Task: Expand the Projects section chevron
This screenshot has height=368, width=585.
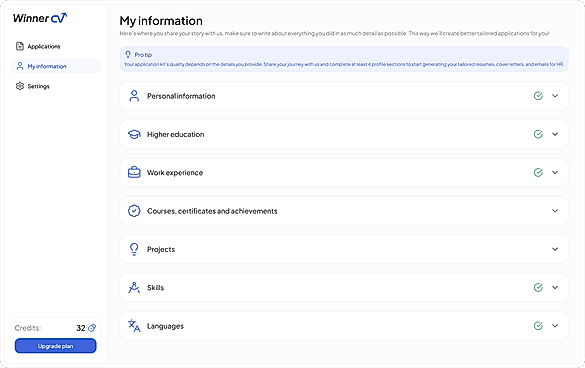Action: coord(555,249)
